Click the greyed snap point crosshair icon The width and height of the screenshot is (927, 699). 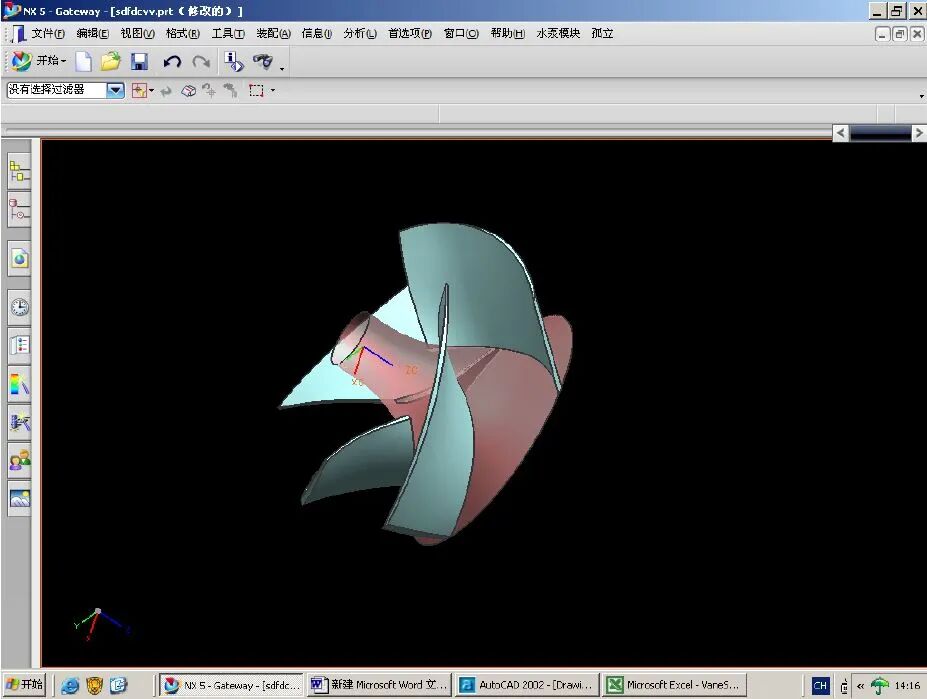coord(209,90)
